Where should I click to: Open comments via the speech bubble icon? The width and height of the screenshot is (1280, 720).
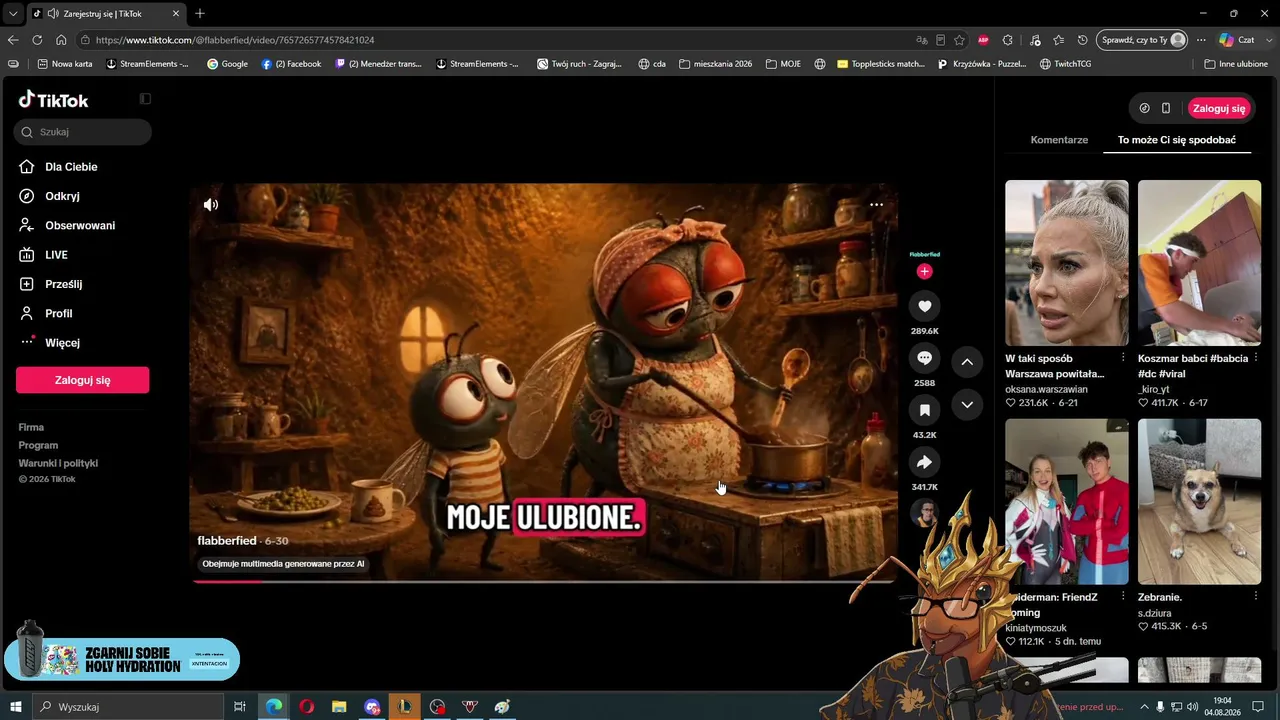point(924,358)
